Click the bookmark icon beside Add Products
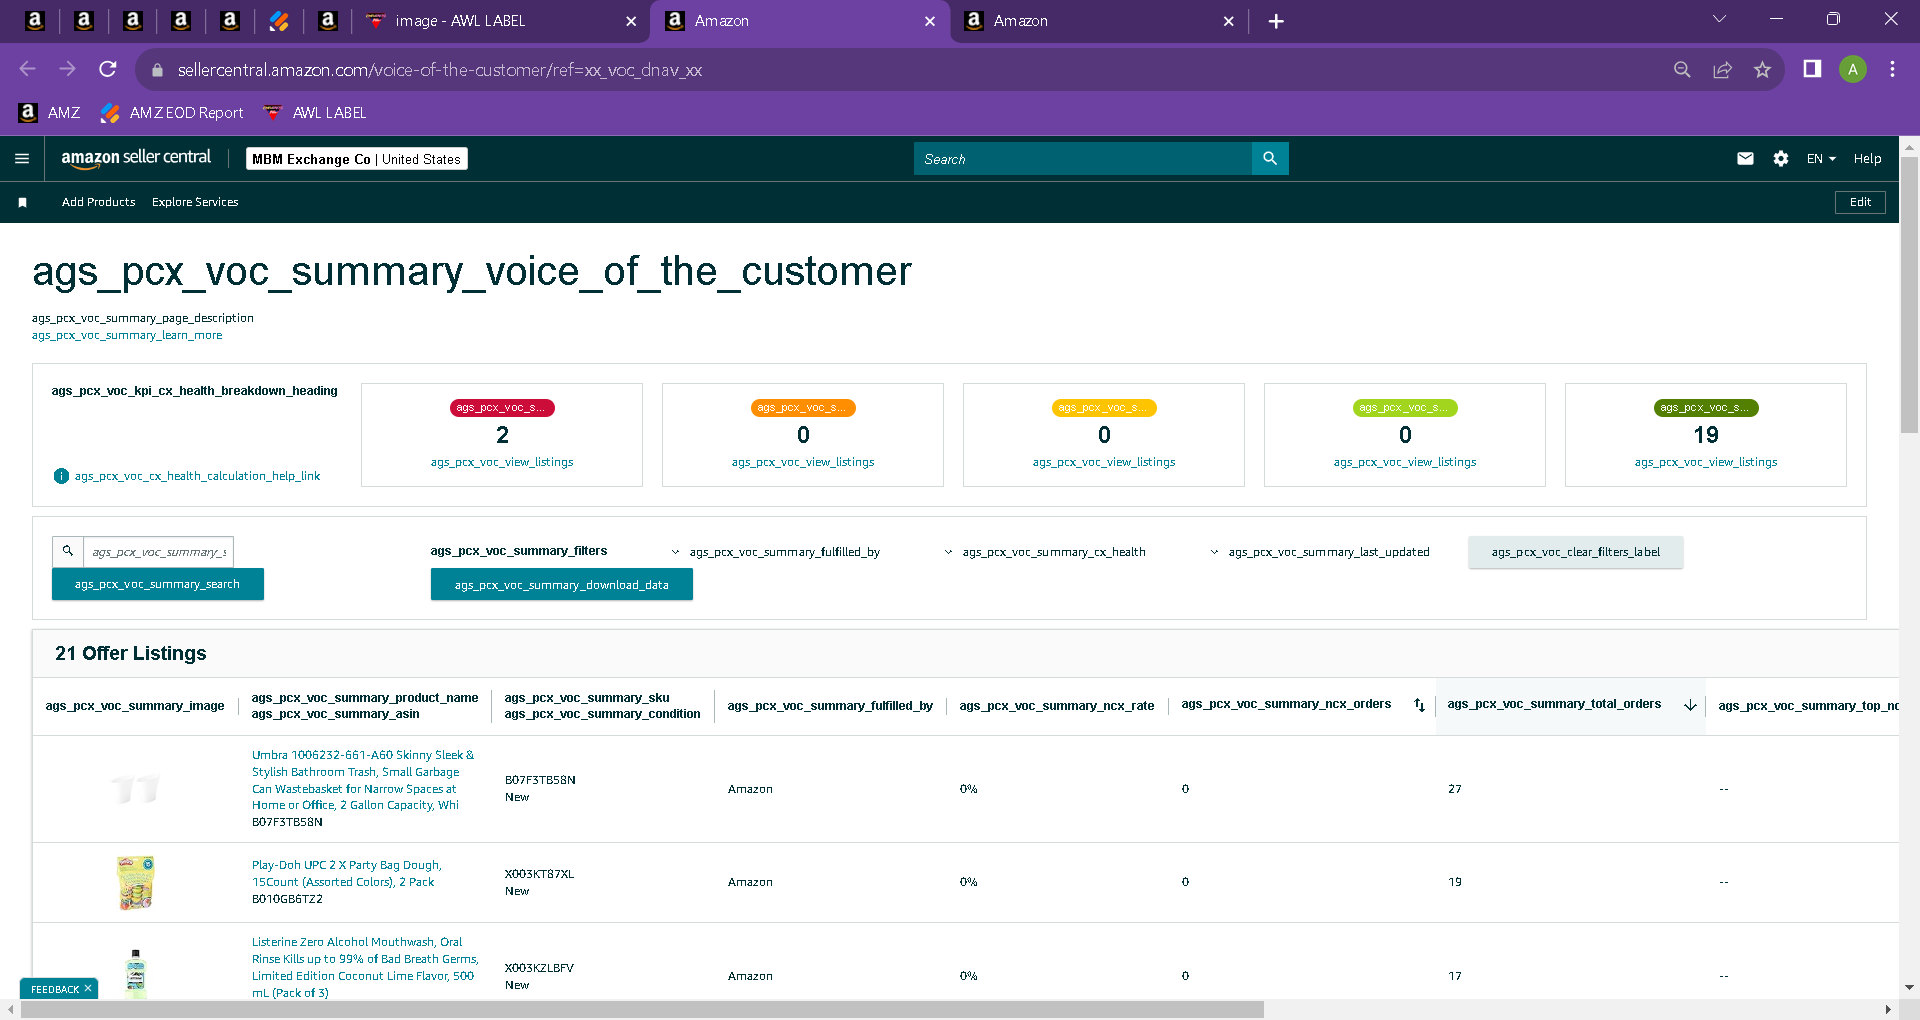Viewport: 1920px width, 1020px height. [x=22, y=202]
